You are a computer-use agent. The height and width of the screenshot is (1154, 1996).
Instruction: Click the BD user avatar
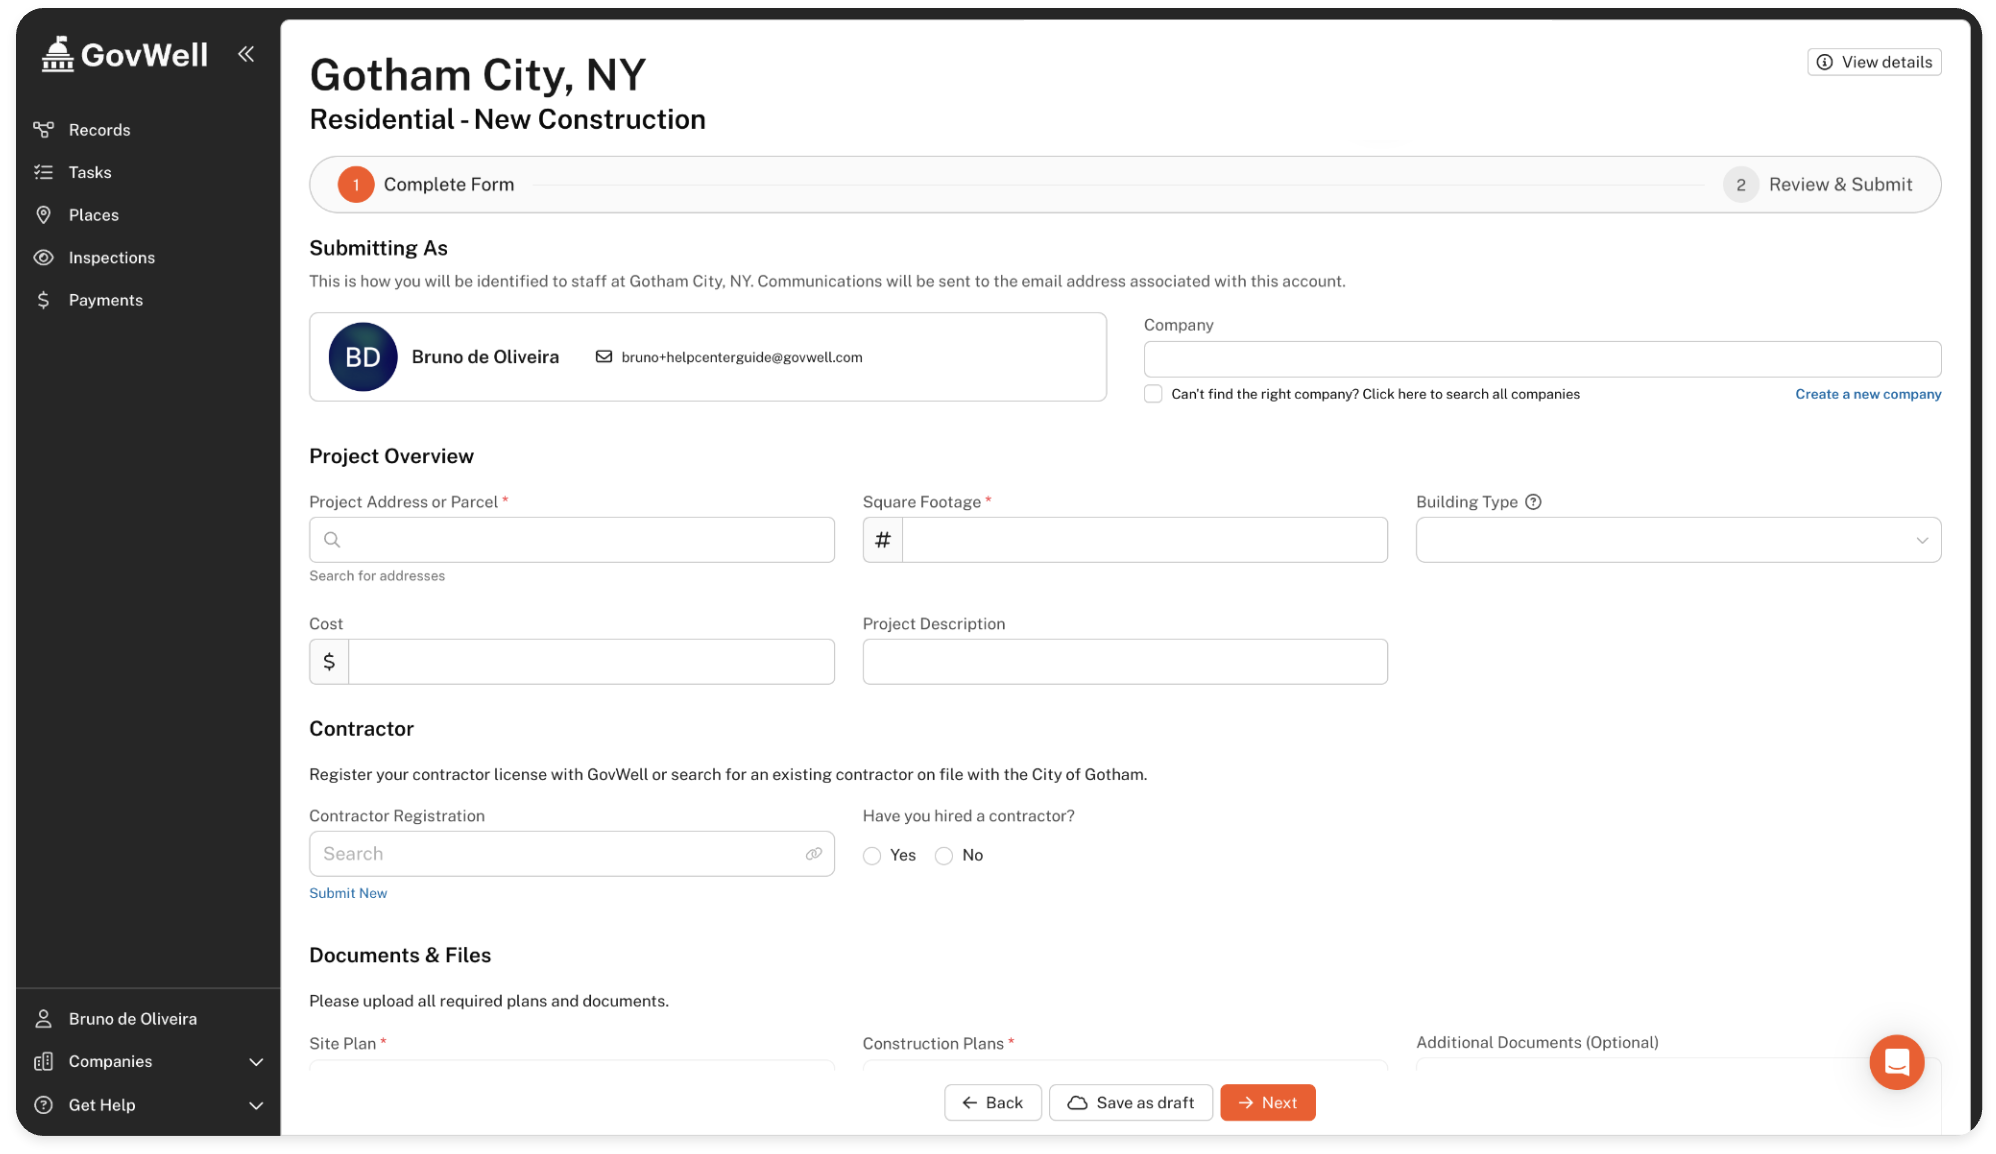click(362, 357)
